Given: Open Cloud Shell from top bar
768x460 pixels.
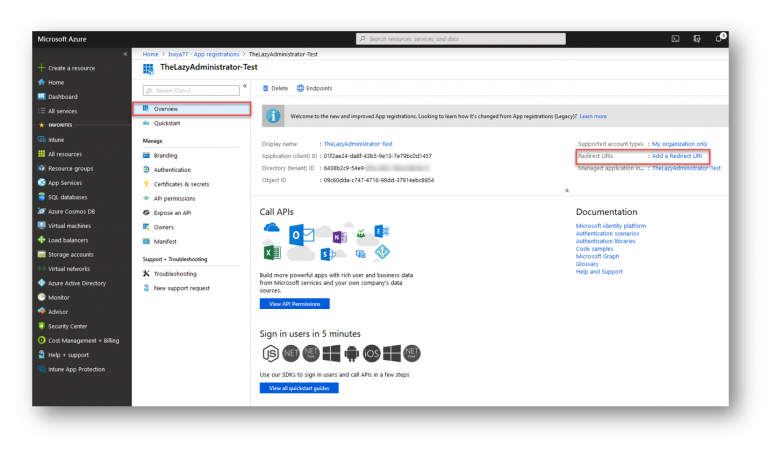Looking at the screenshot, I should (675, 39).
